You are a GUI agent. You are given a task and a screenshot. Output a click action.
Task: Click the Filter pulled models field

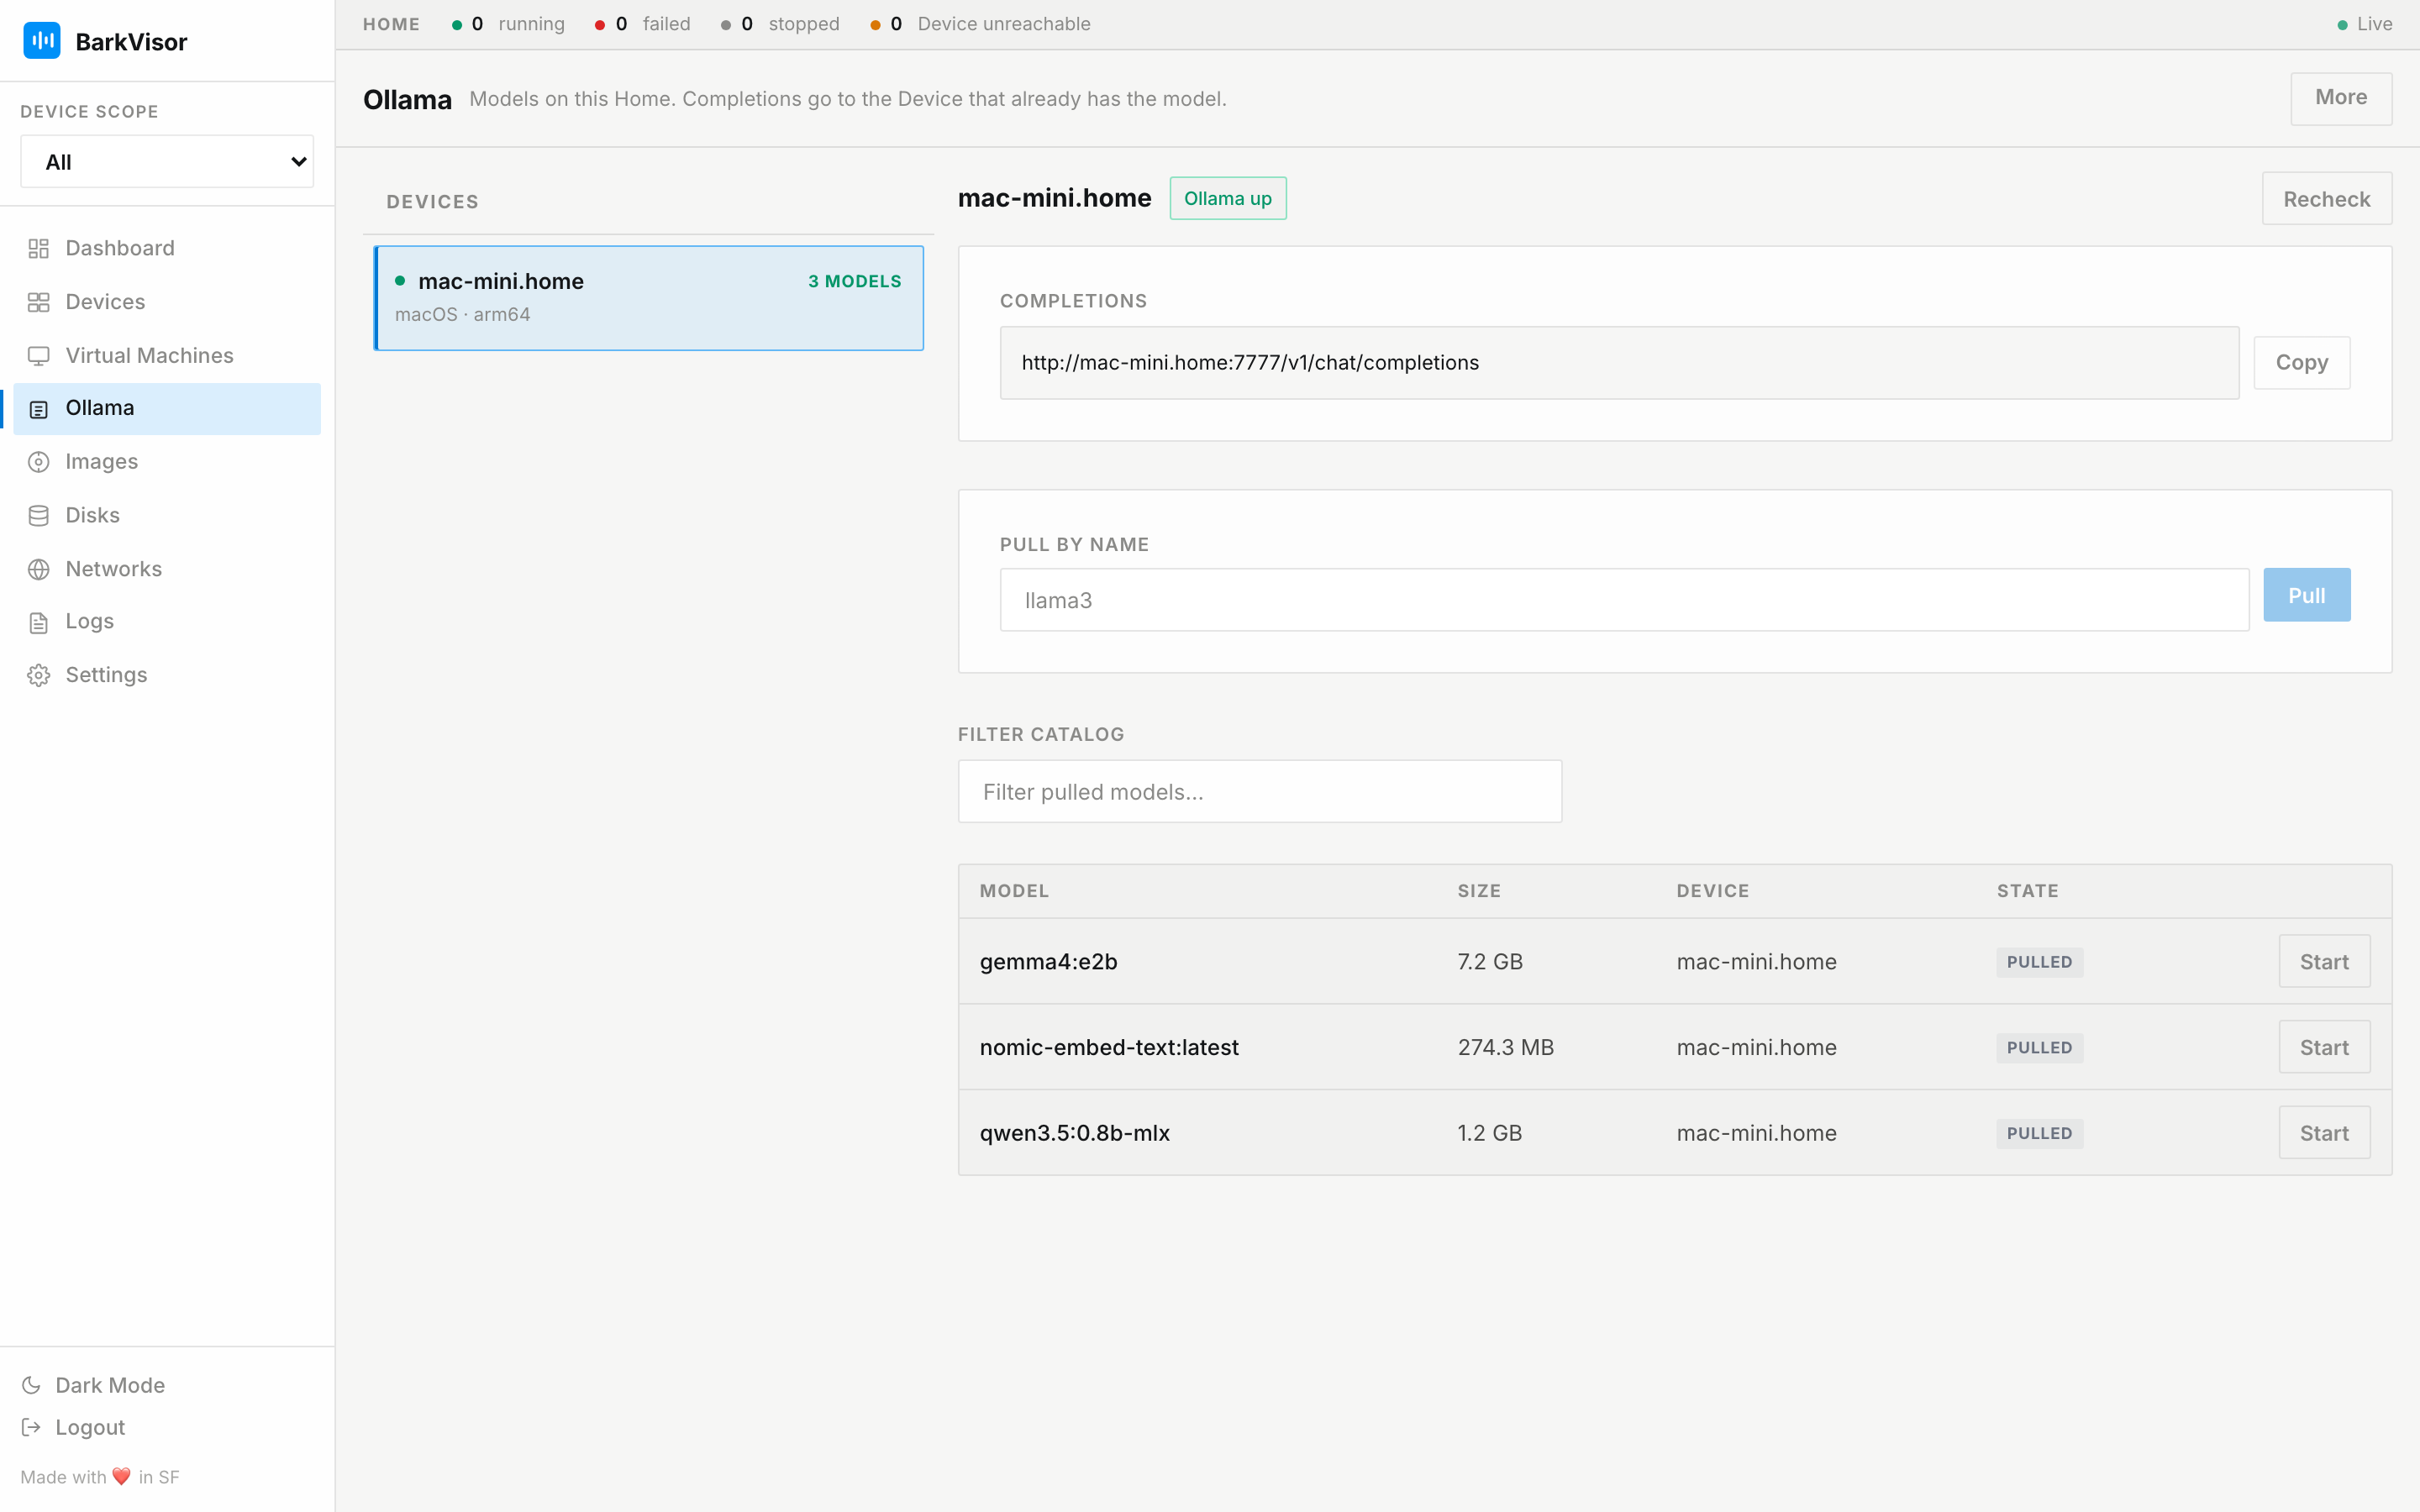(x=1260, y=792)
